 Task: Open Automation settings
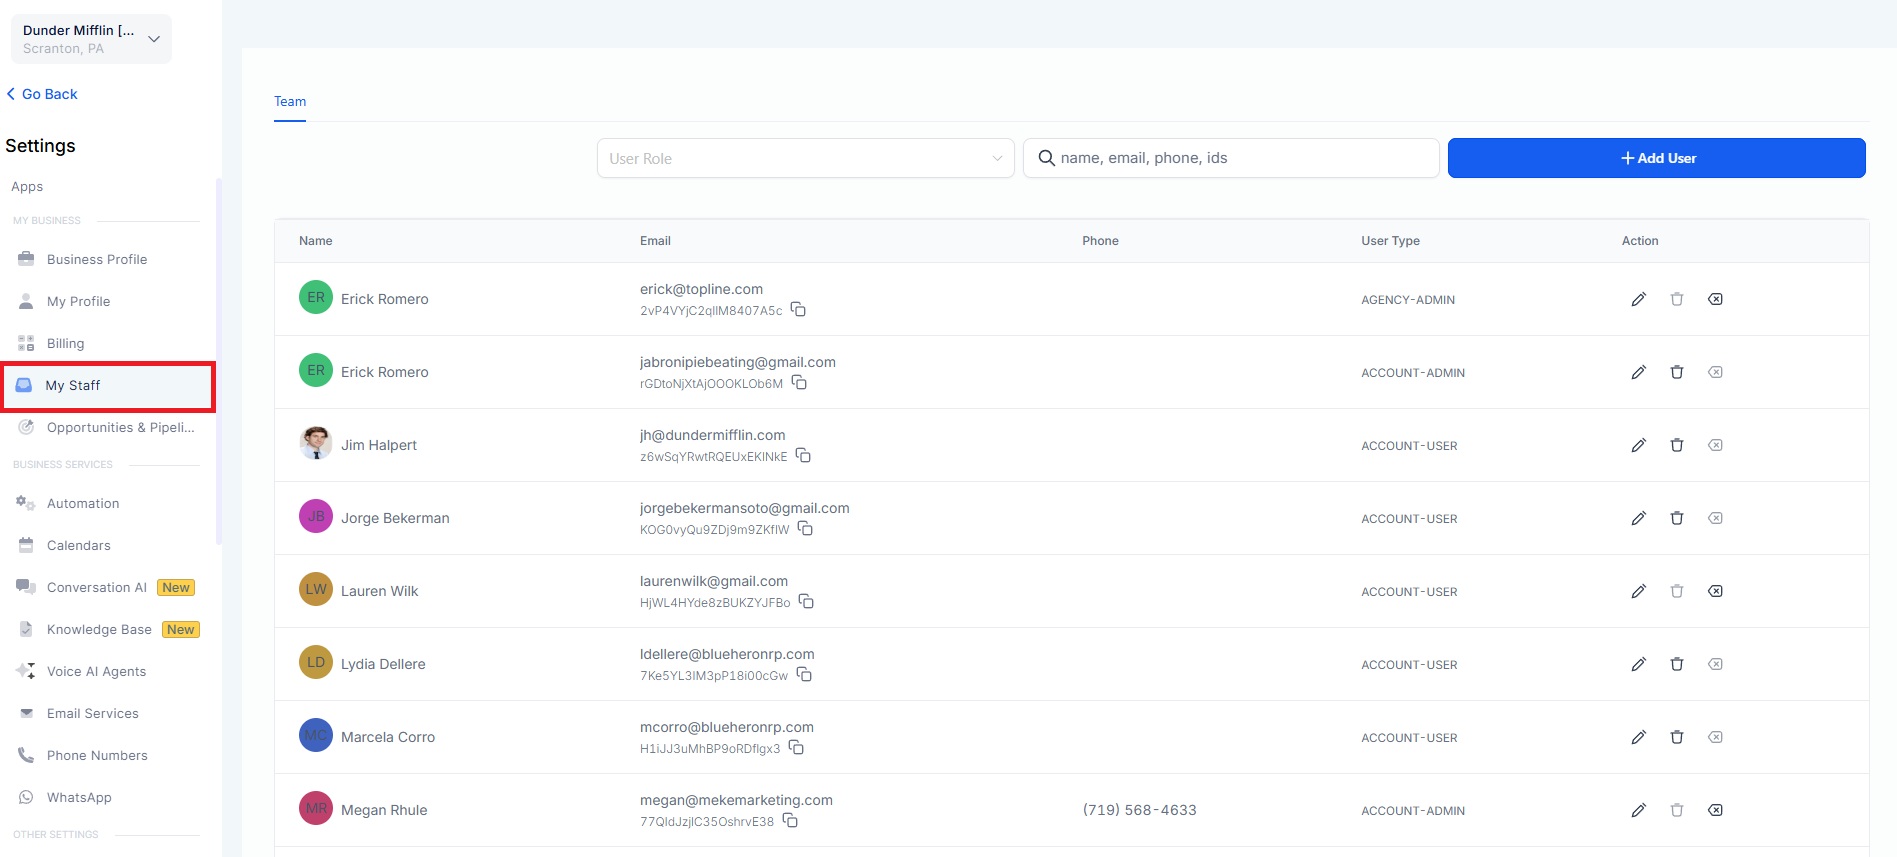[x=83, y=503]
